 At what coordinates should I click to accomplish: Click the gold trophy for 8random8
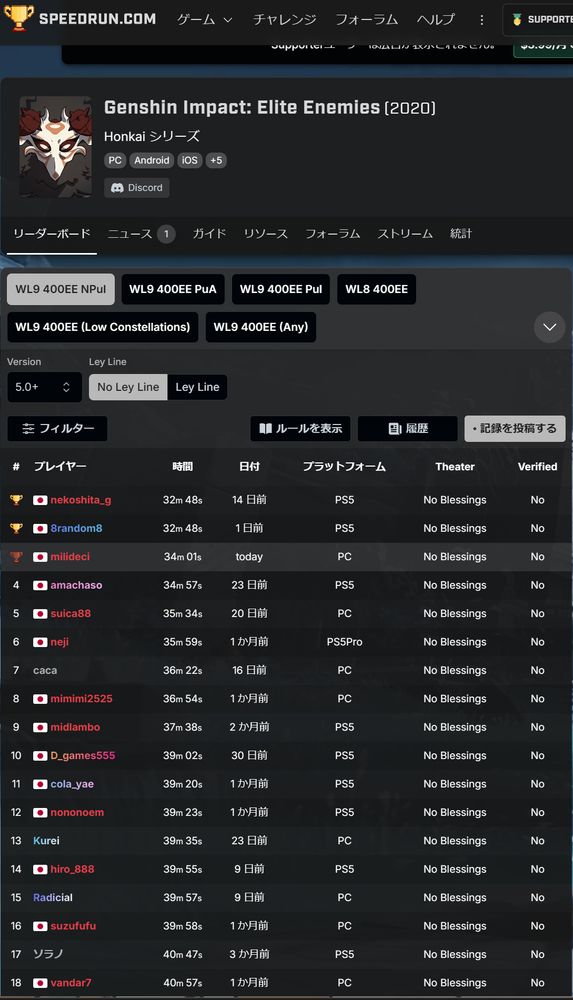[16, 528]
